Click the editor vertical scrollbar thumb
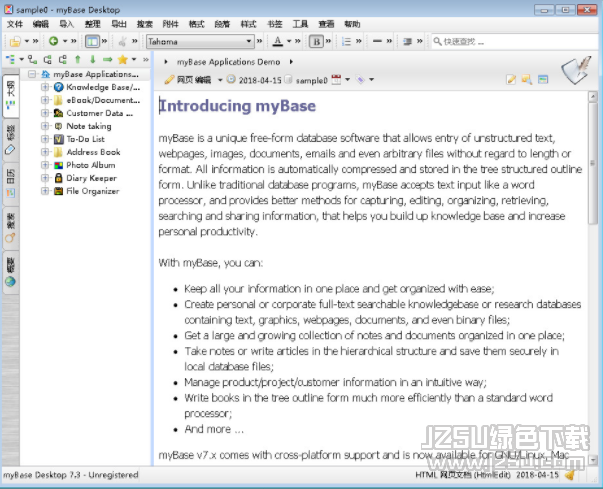Viewport: 603px width, 489px height. click(x=593, y=164)
